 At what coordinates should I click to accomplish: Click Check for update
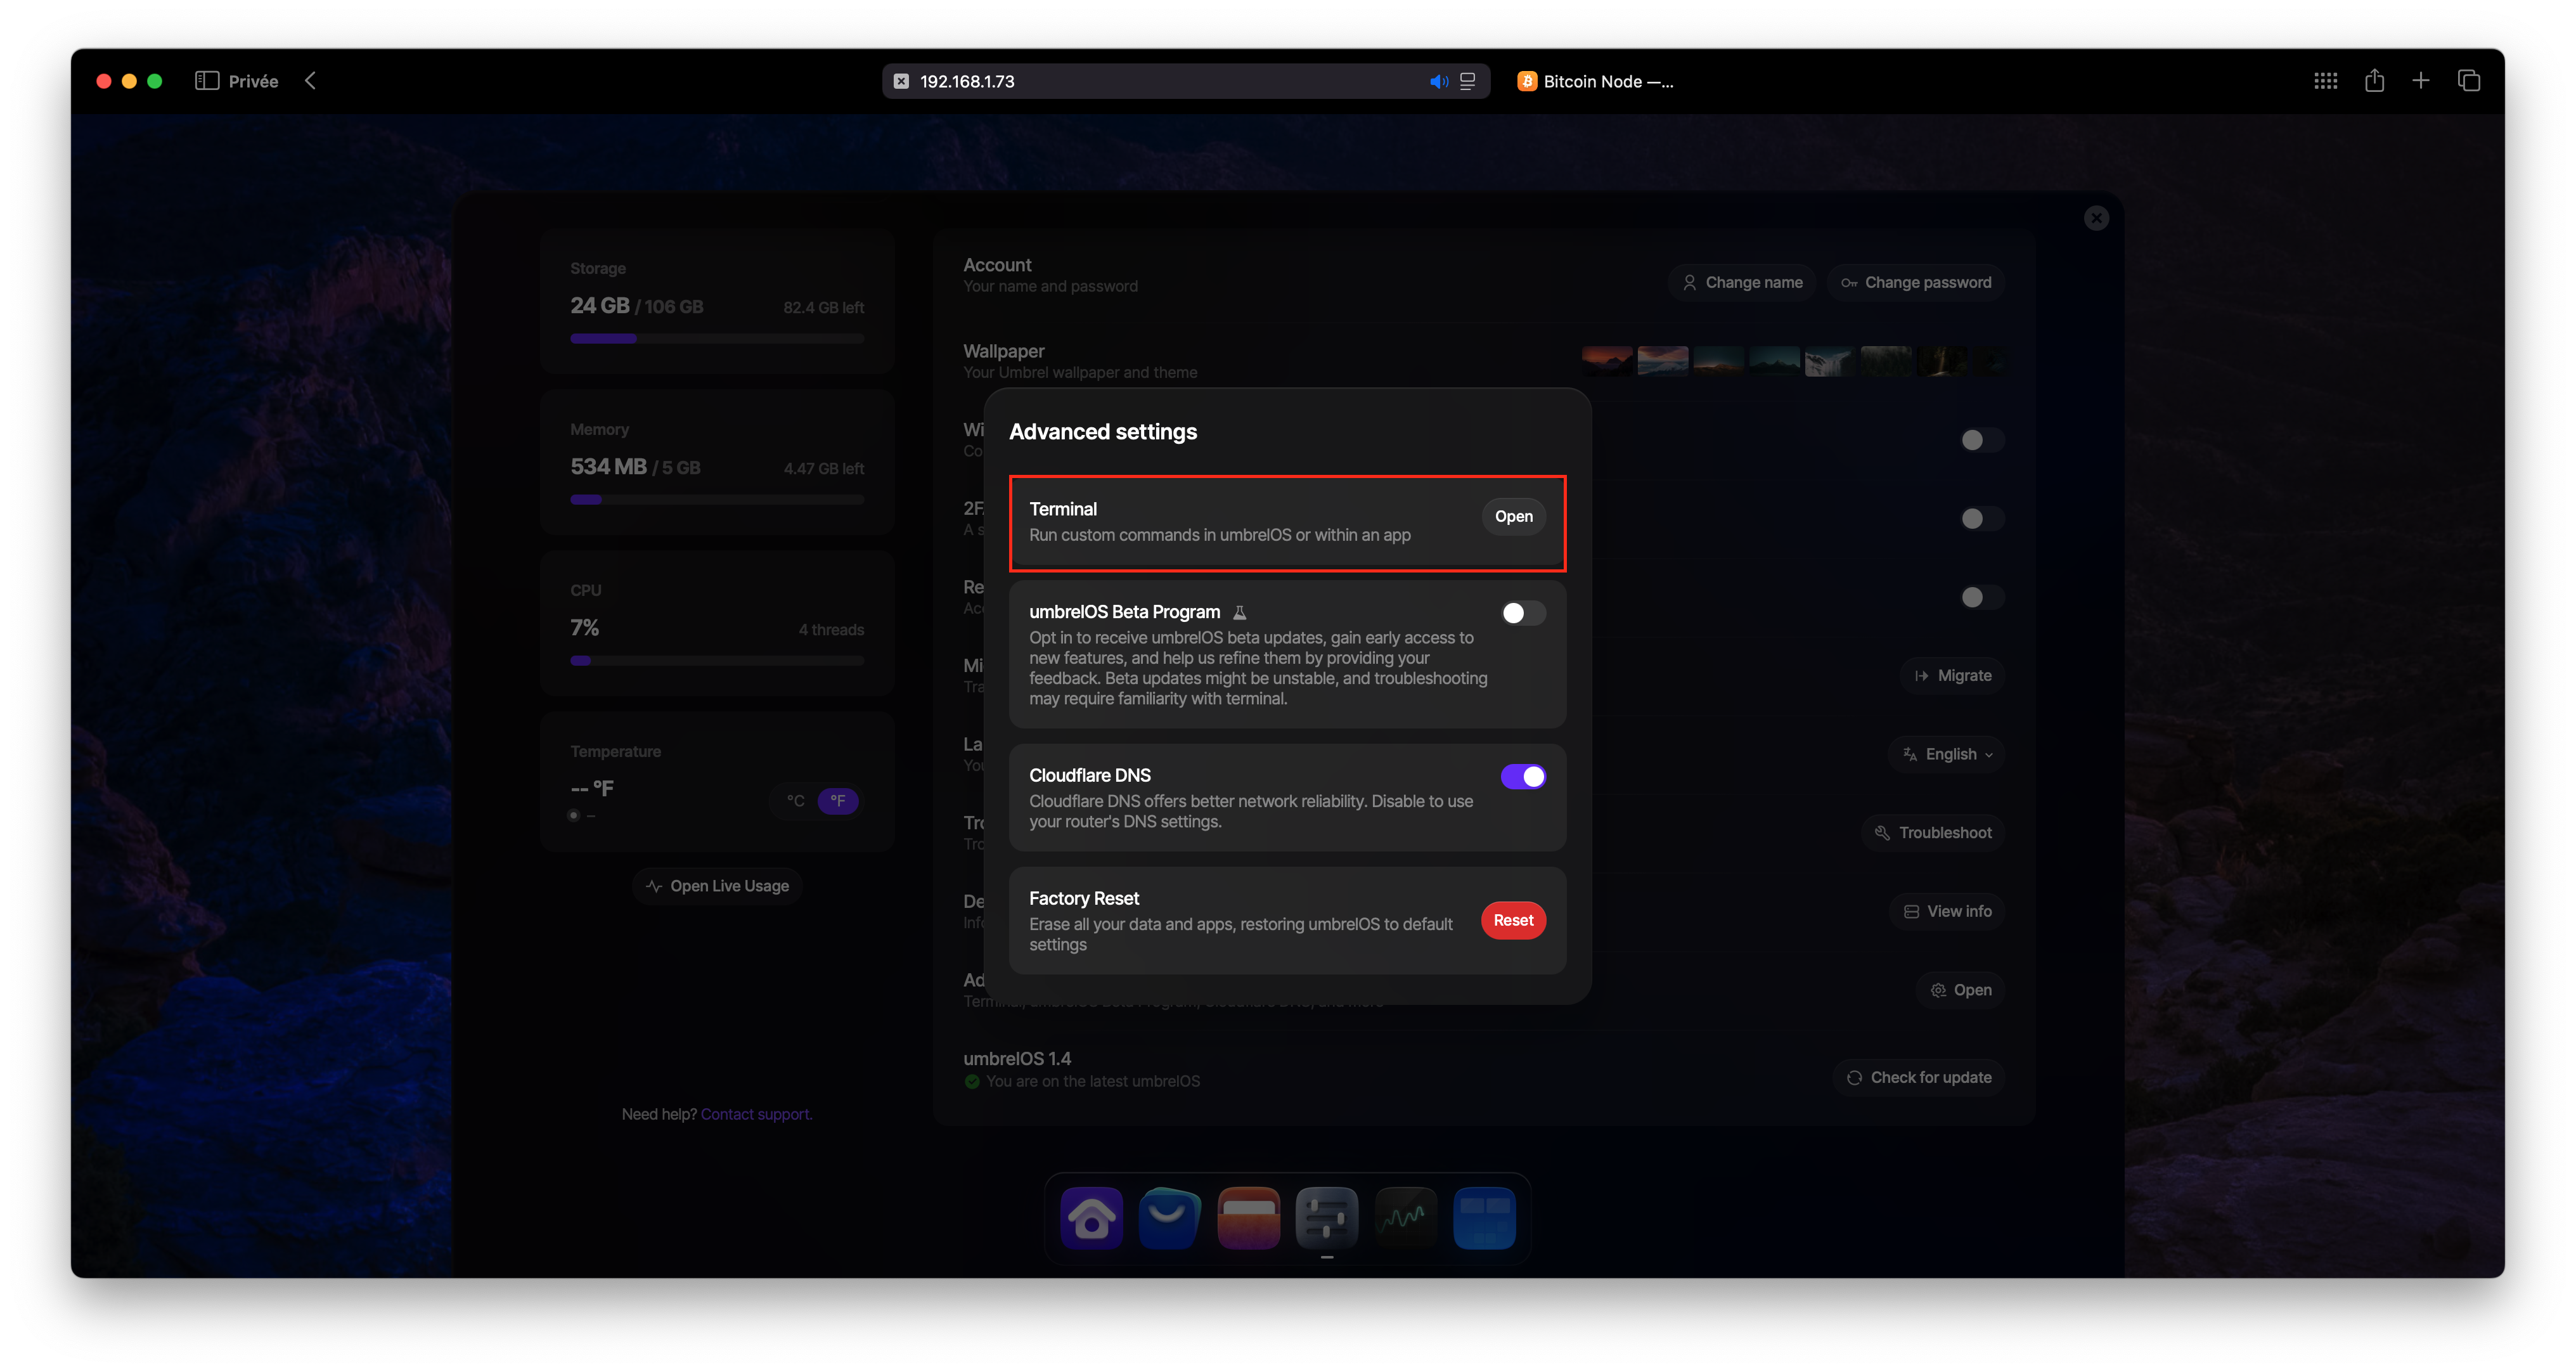click(1918, 1078)
